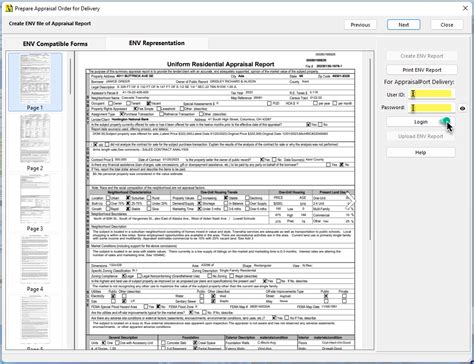Focus the User ID field
Image resolution: width=474 pixels, height=364 pixels.
pos(431,94)
